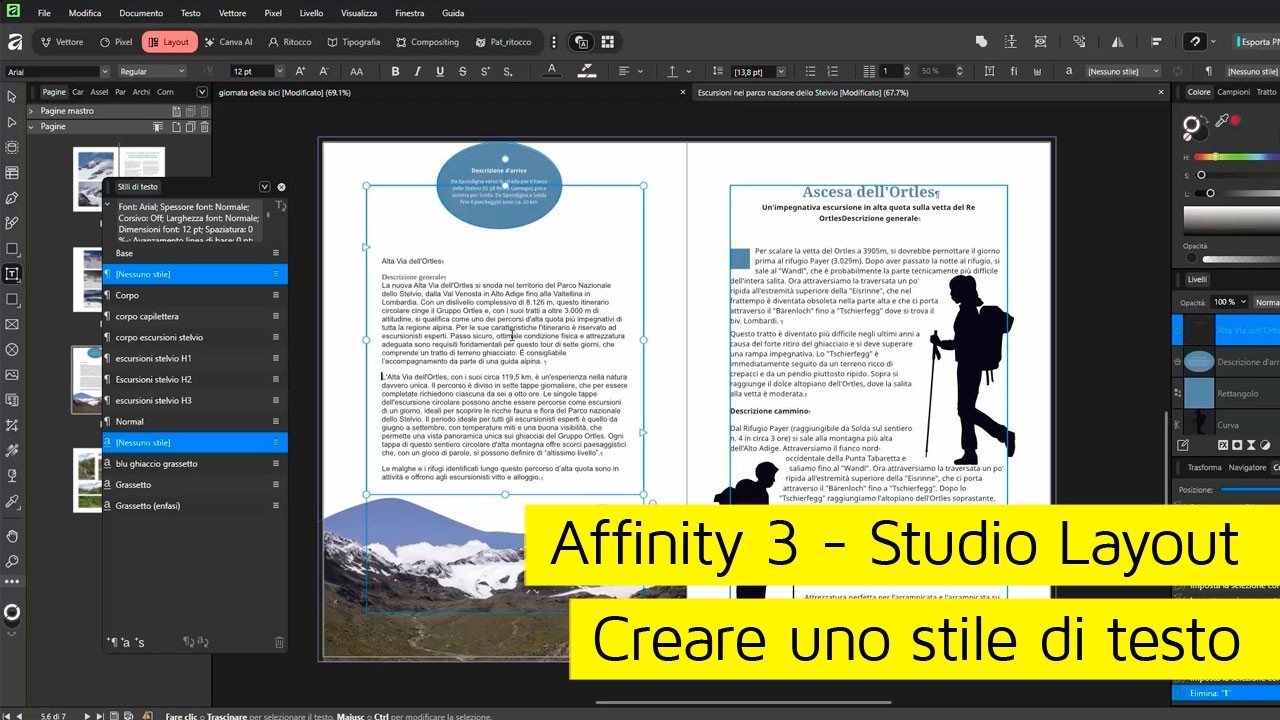Select the corpo capilettera paragraph style
The image size is (1280, 720).
pos(195,317)
